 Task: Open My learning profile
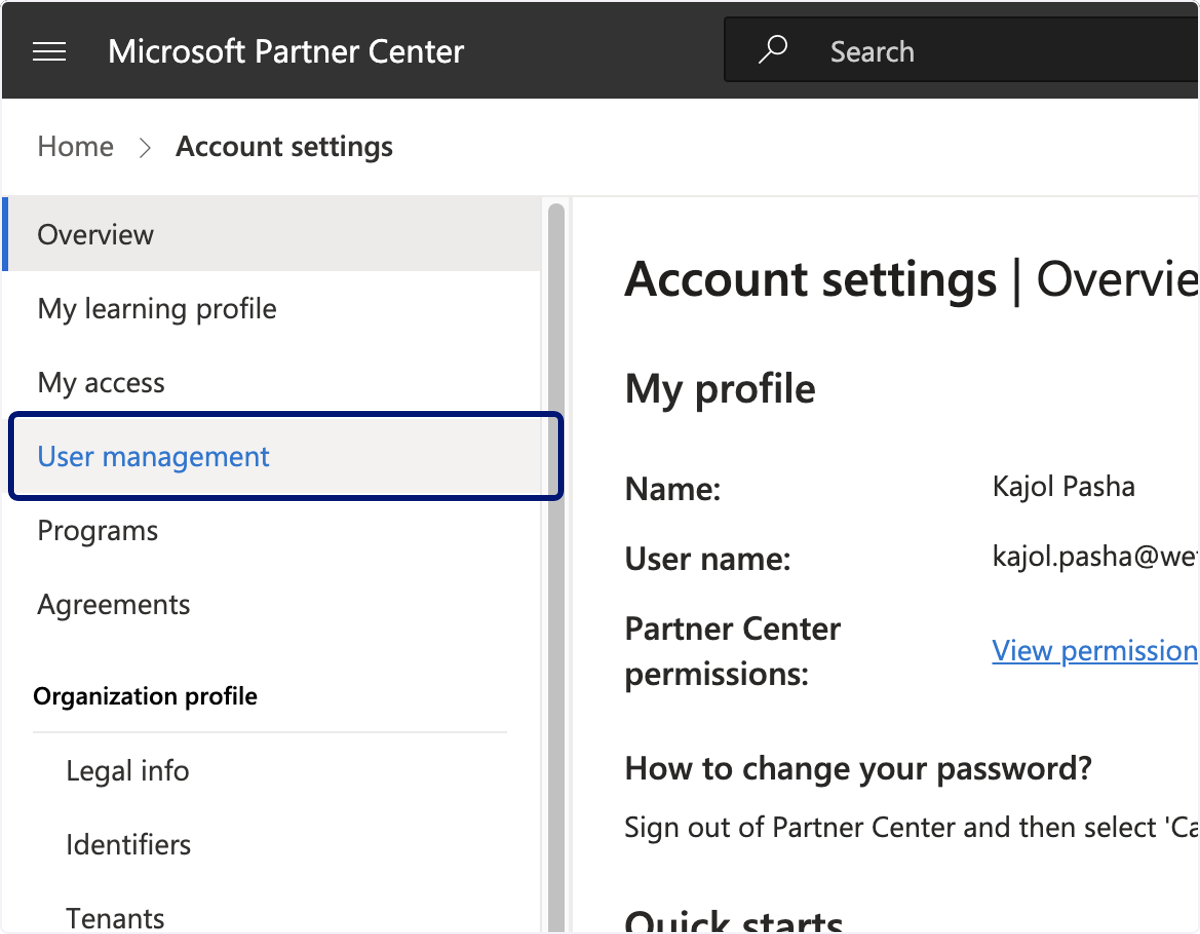click(272, 308)
